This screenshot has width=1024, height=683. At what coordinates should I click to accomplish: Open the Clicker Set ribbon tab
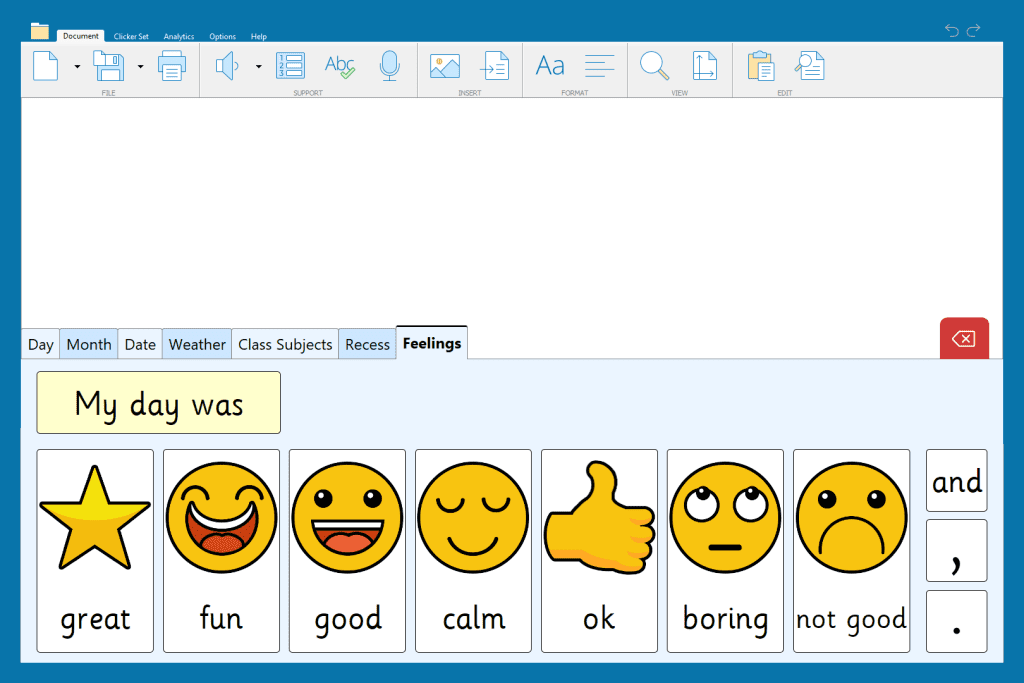point(131,37)
